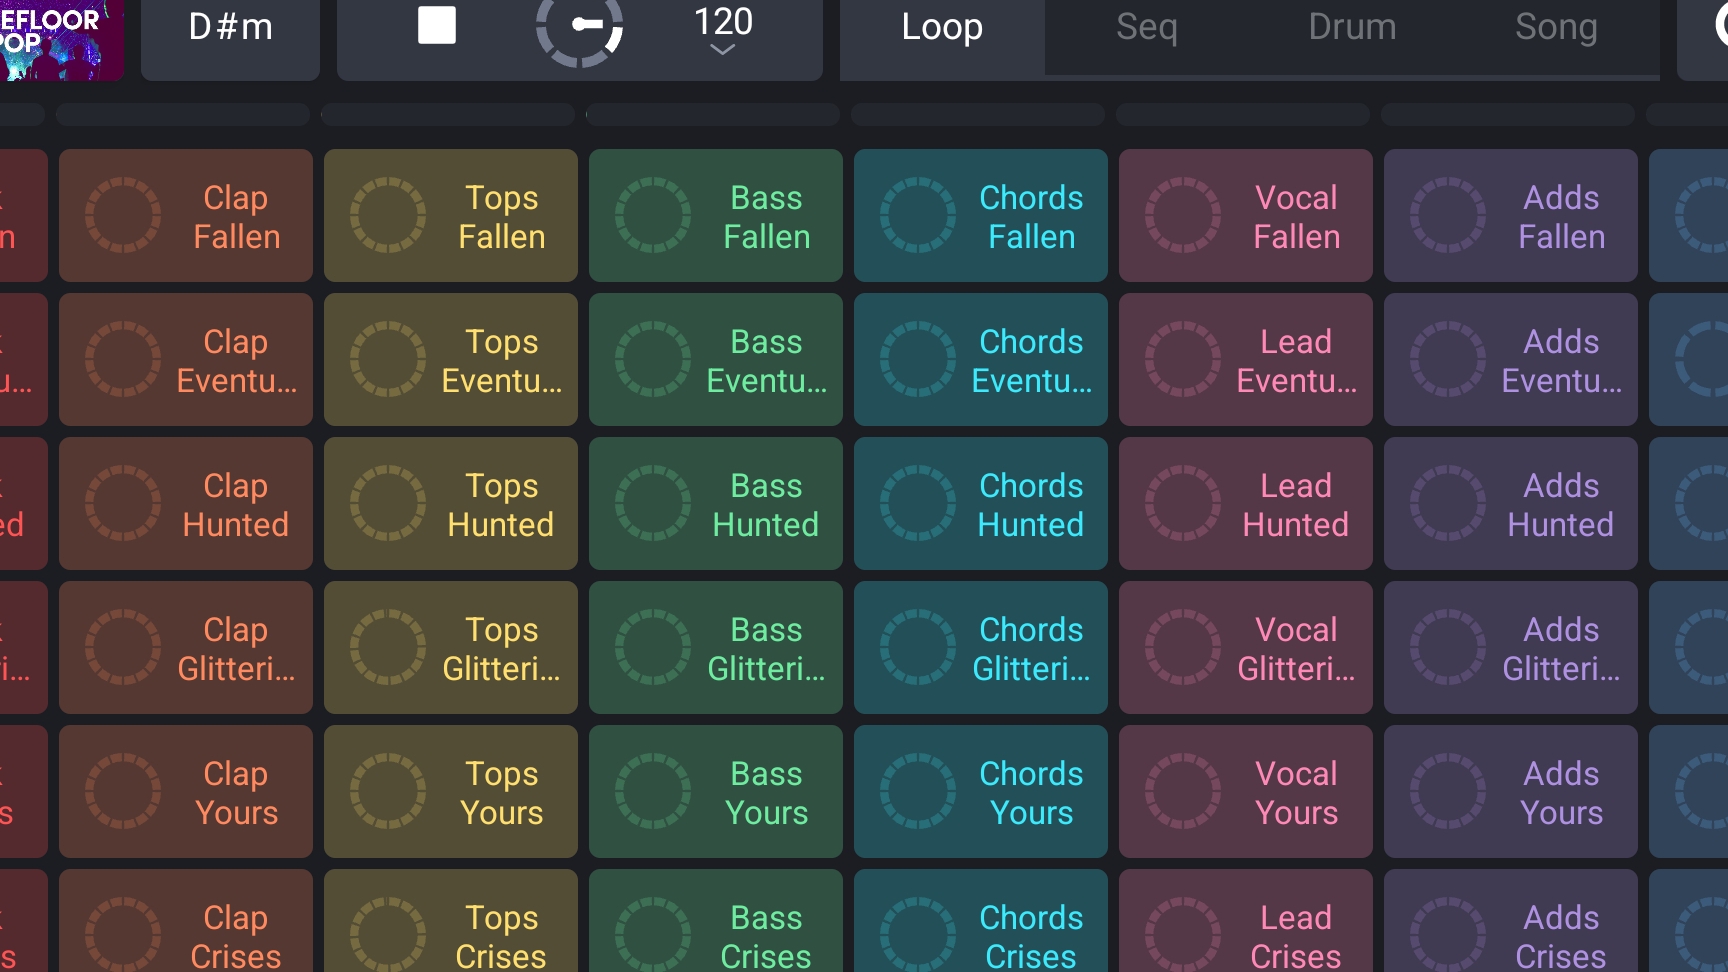Switch to the Seq tab
Viewport: 1728px width, 972px height.
pos(1146,28)
